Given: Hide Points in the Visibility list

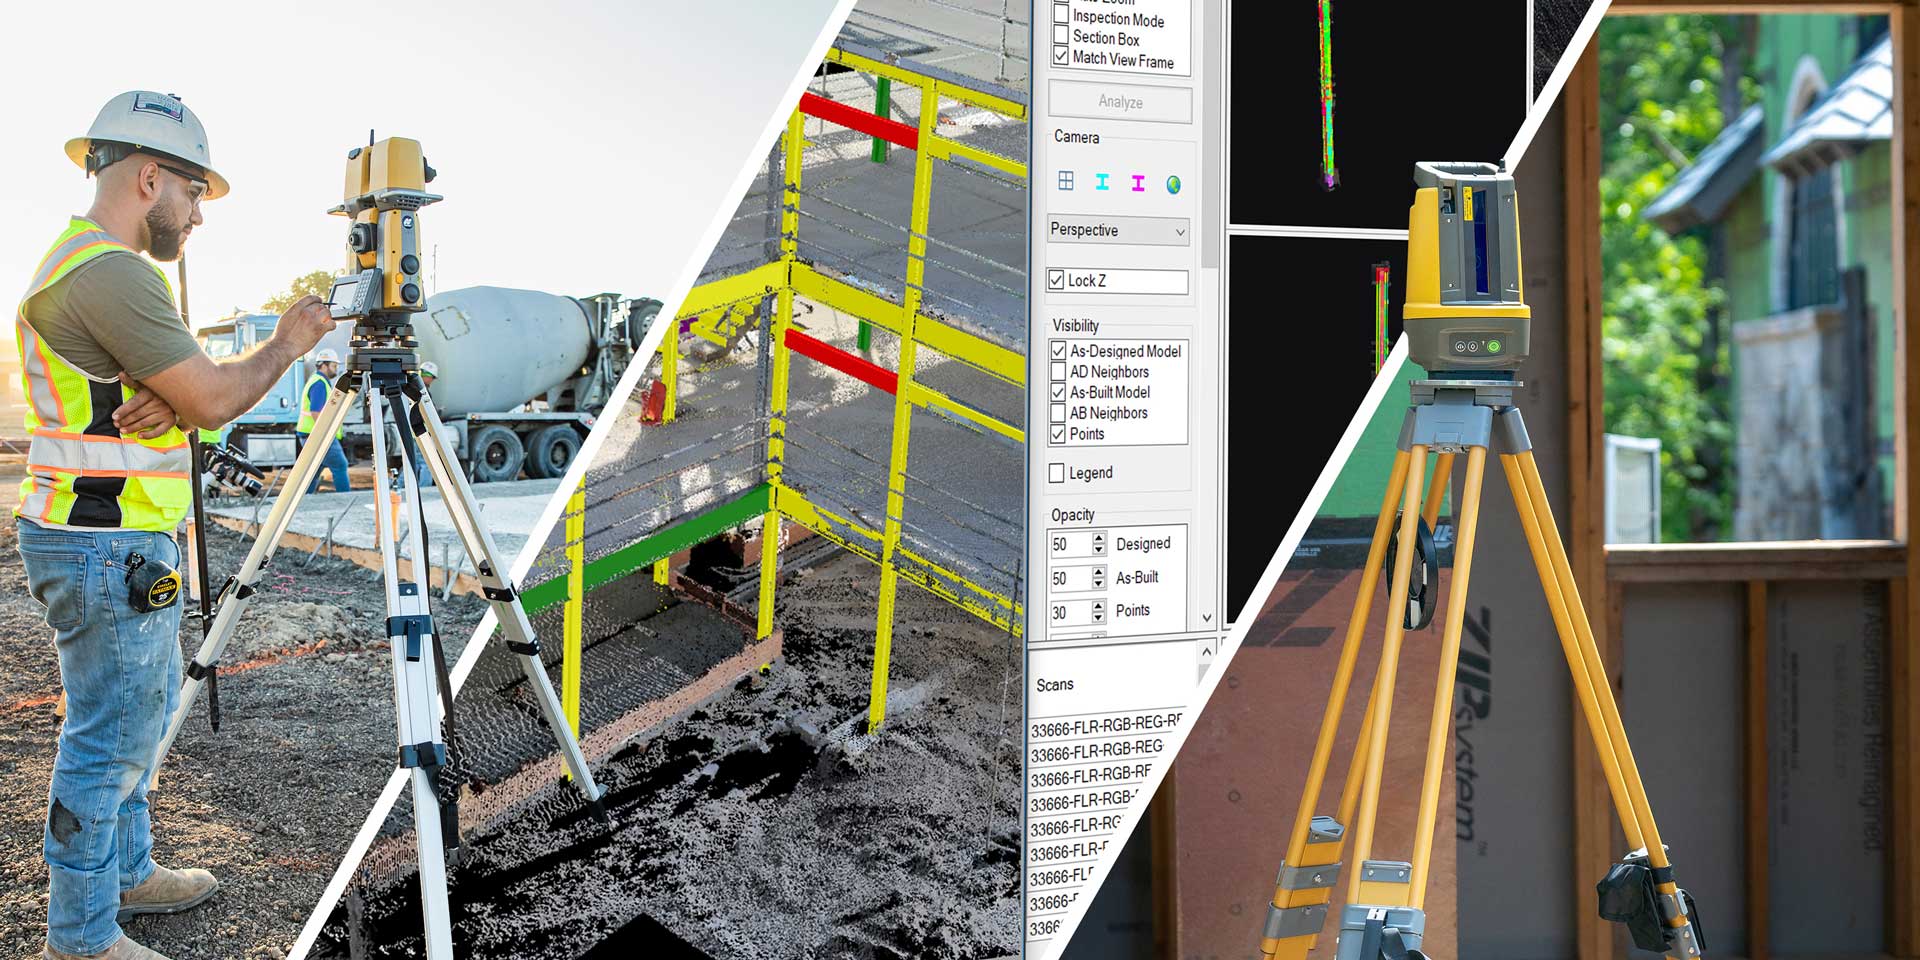Looking at the screenshot, I should tap(1058, 434).
